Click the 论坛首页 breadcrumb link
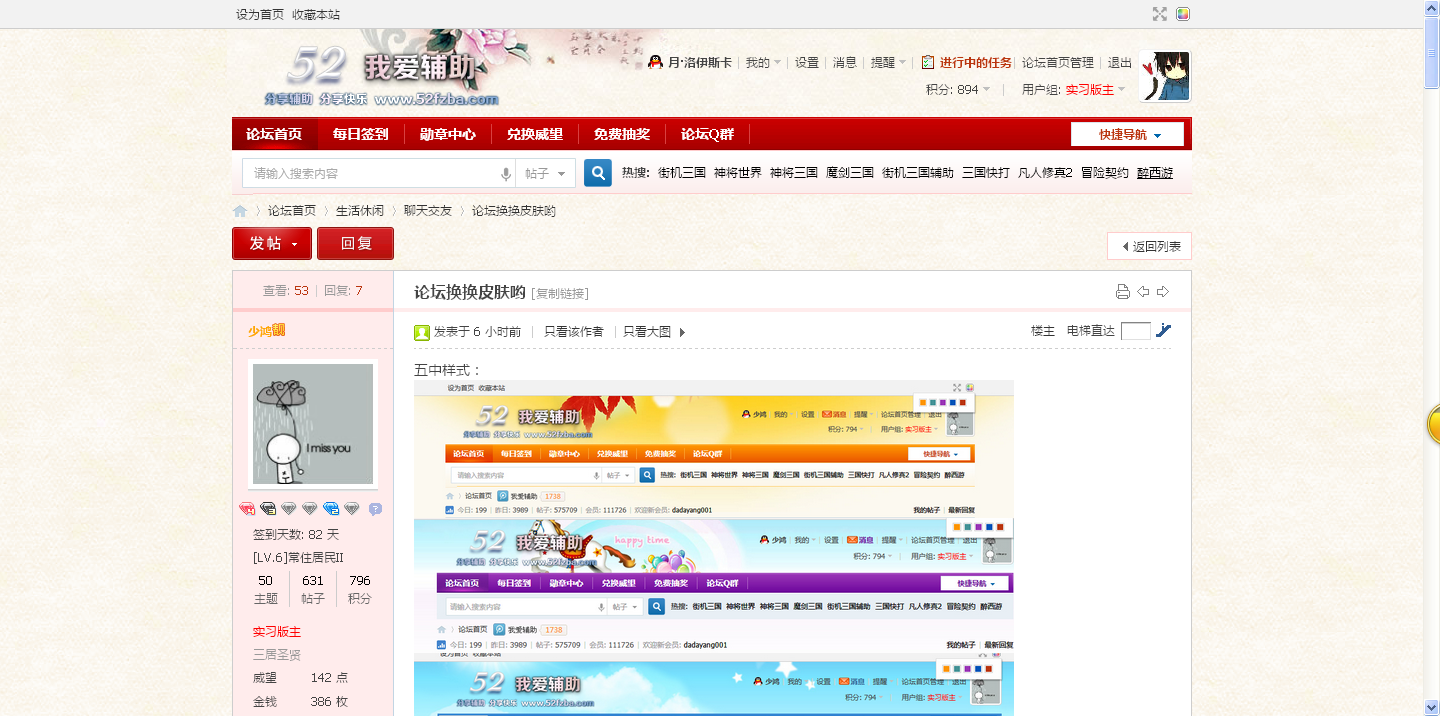Screen dimensions: 1440x716 [x=292, y=211]
